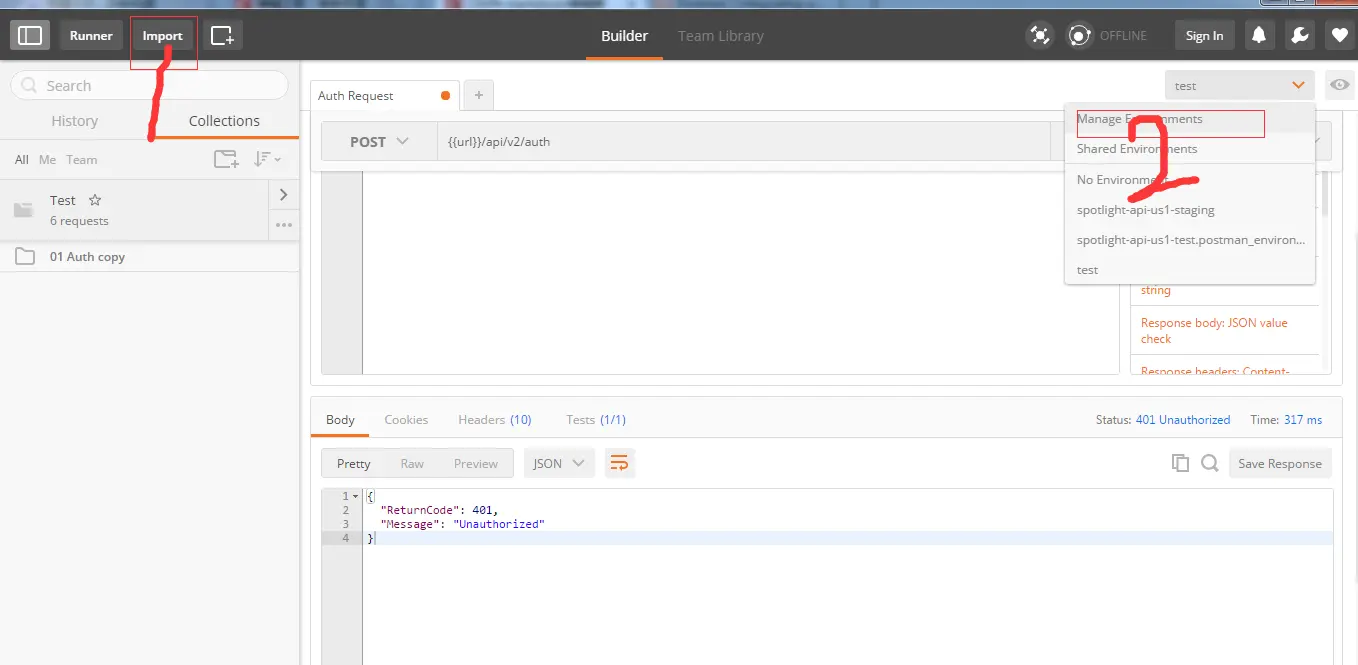The image size is (1358, 665).
Task: Open response search with the magnifier icon
Action: (x=1210, y=463)
